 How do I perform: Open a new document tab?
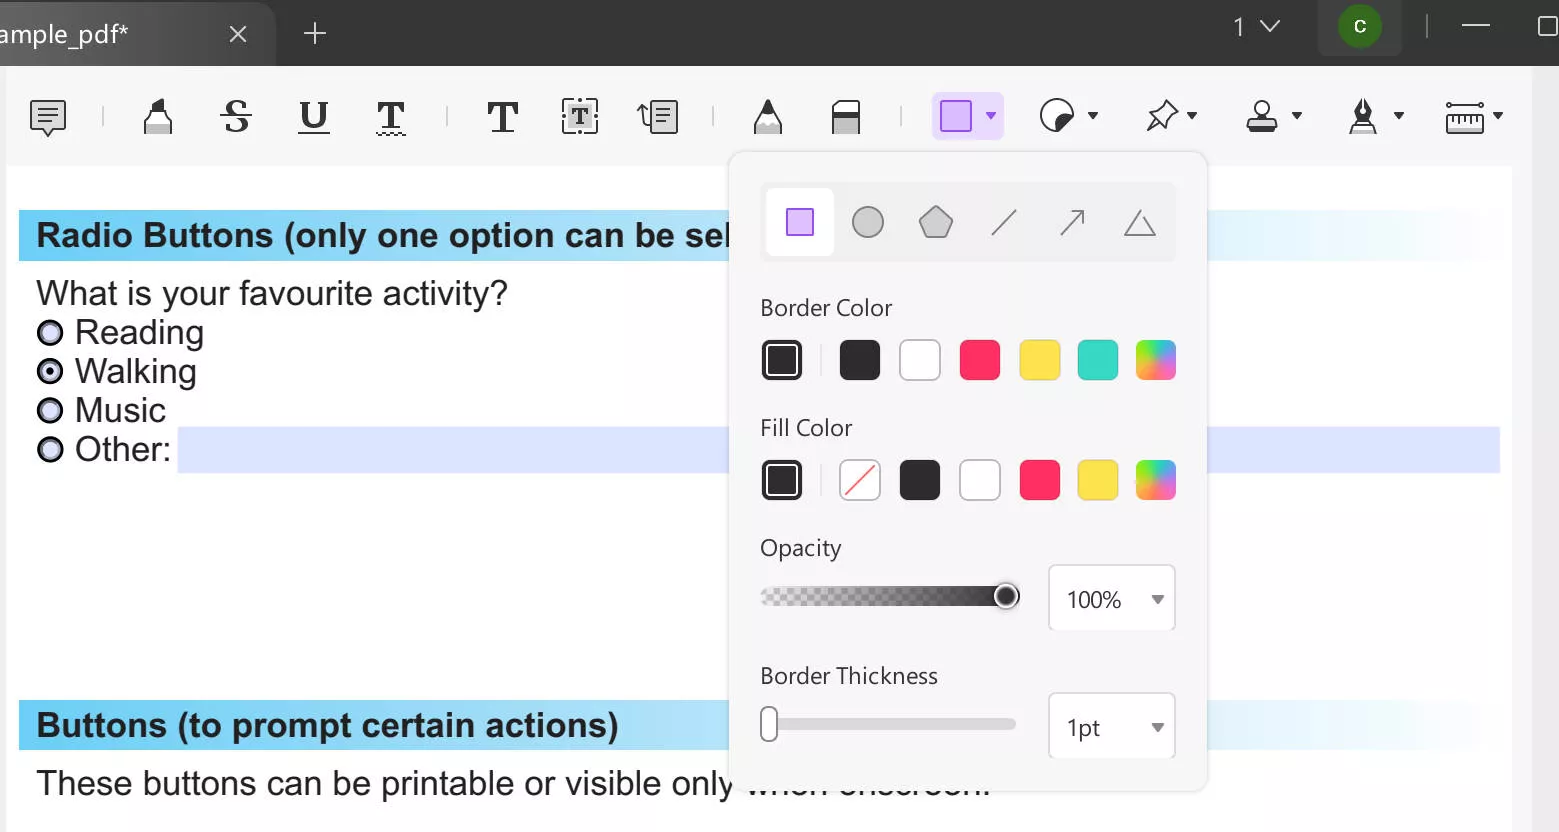[x=314, y=33]
